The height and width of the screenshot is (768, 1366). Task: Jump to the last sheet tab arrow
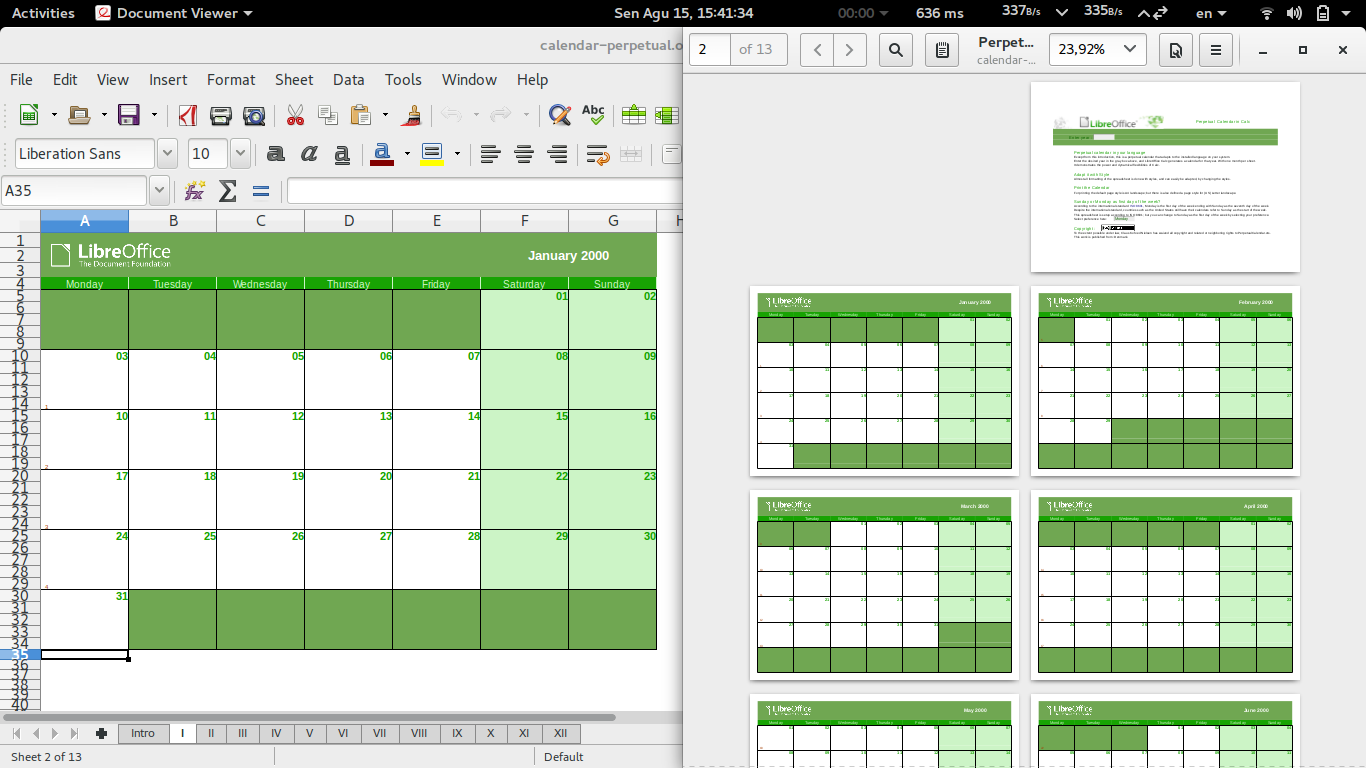pyautogui.click(x=74, y=733)
